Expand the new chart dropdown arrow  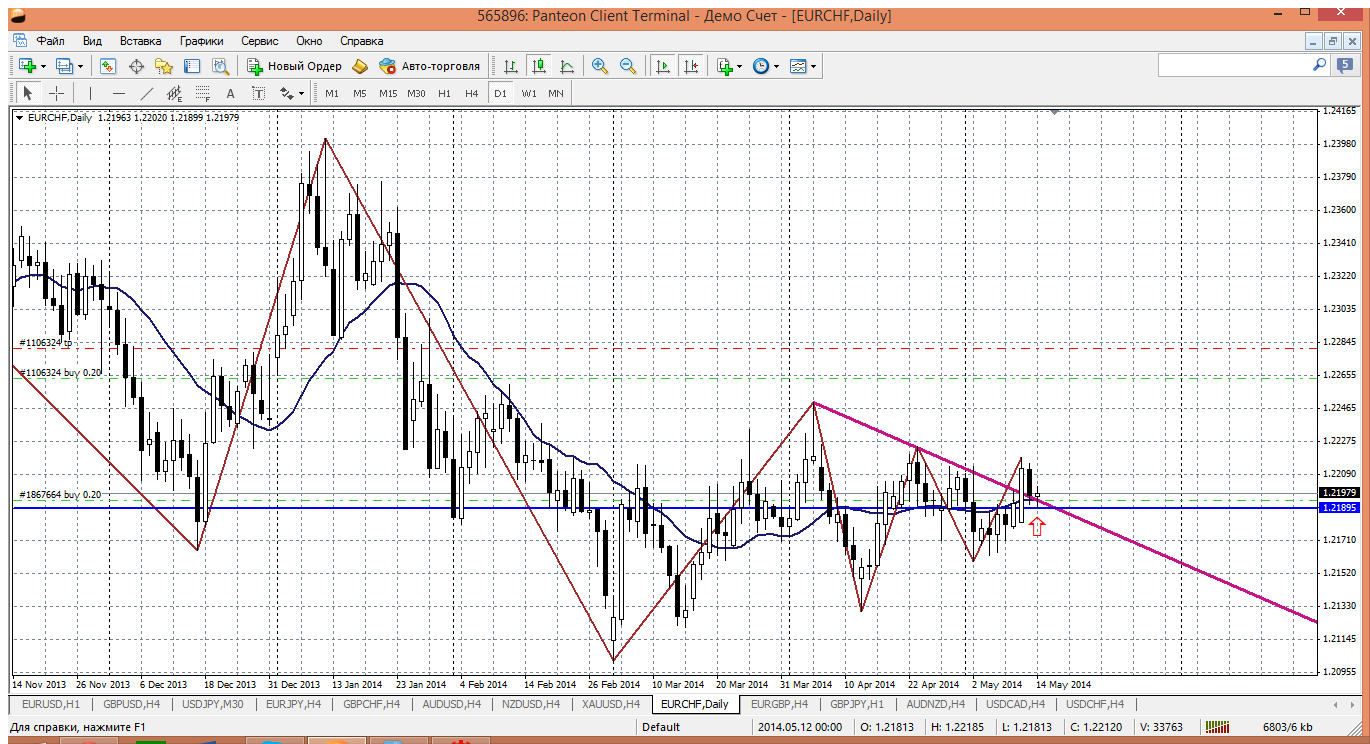[x=44, y=66]
